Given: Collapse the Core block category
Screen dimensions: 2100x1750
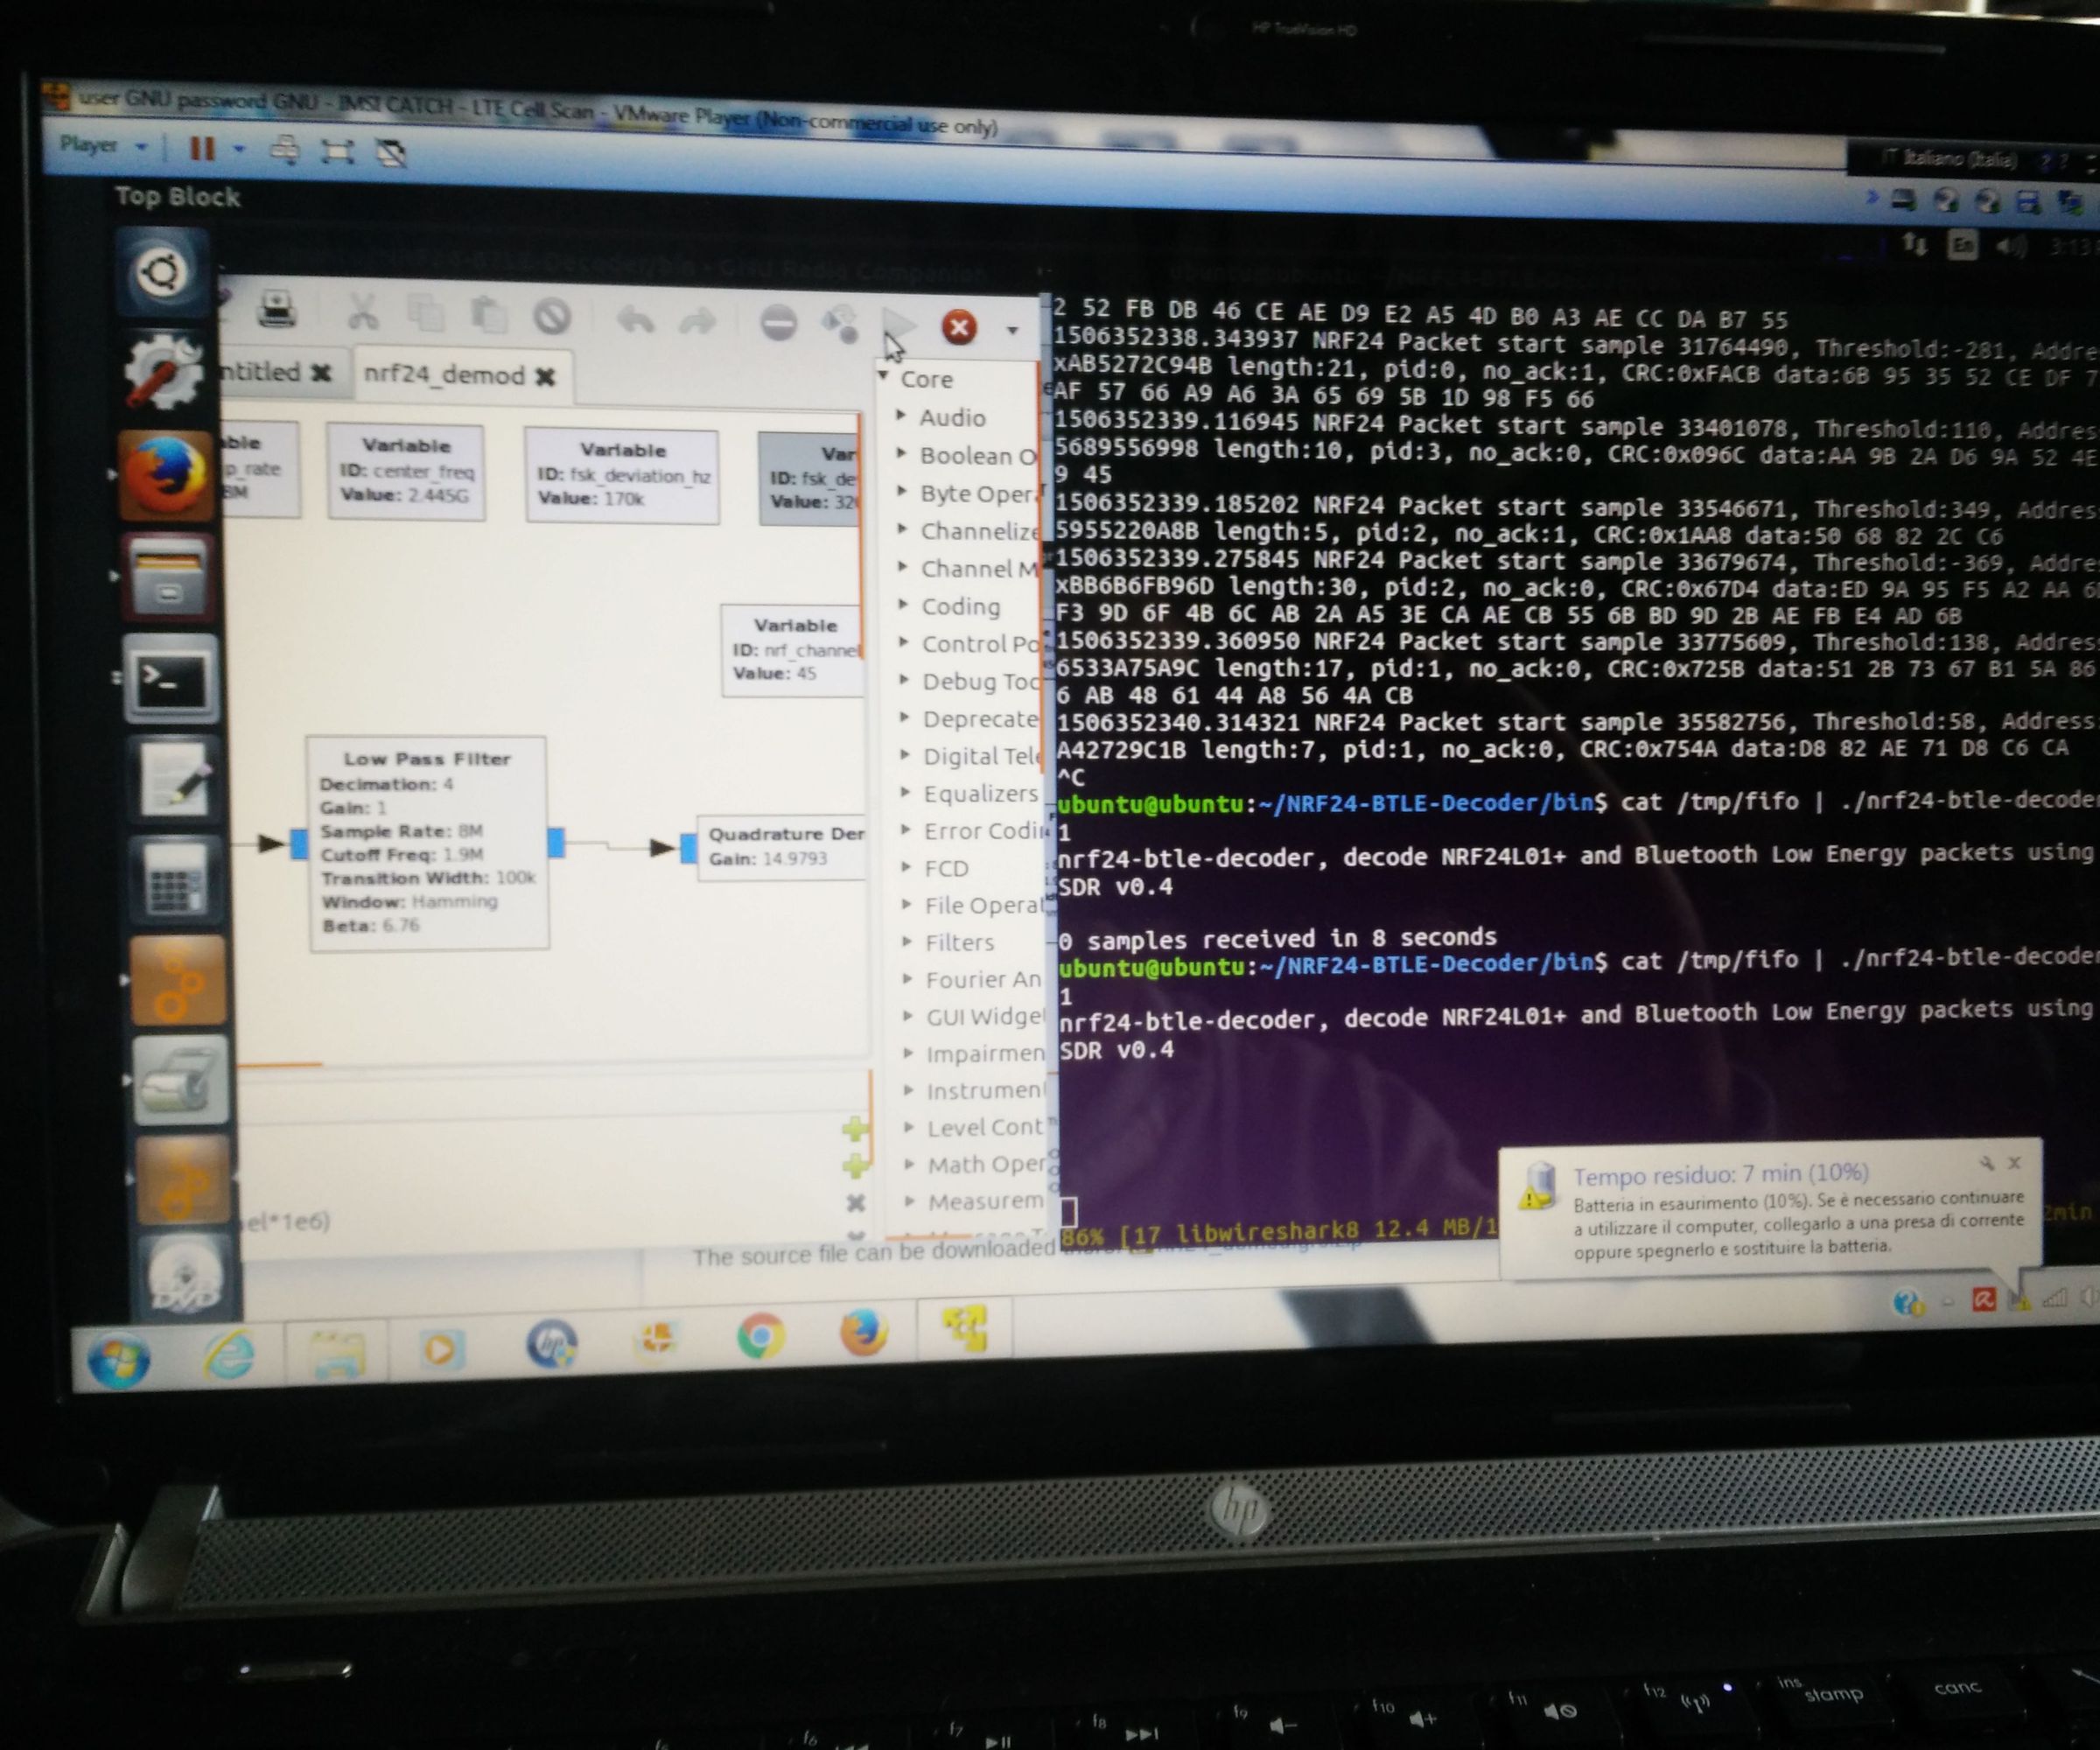Looking at the screenshot, I should [884, 377].
